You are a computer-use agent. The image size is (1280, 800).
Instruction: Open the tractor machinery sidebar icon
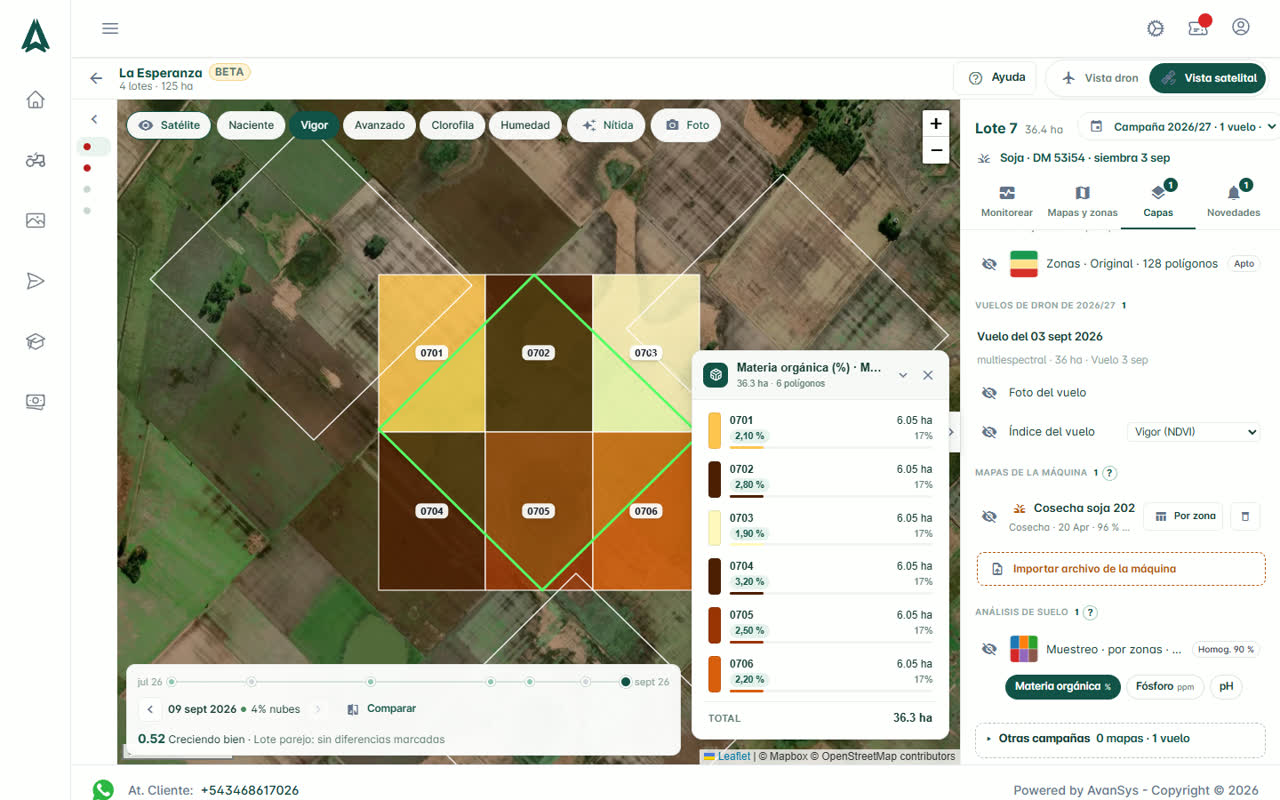tap(36, 160)
